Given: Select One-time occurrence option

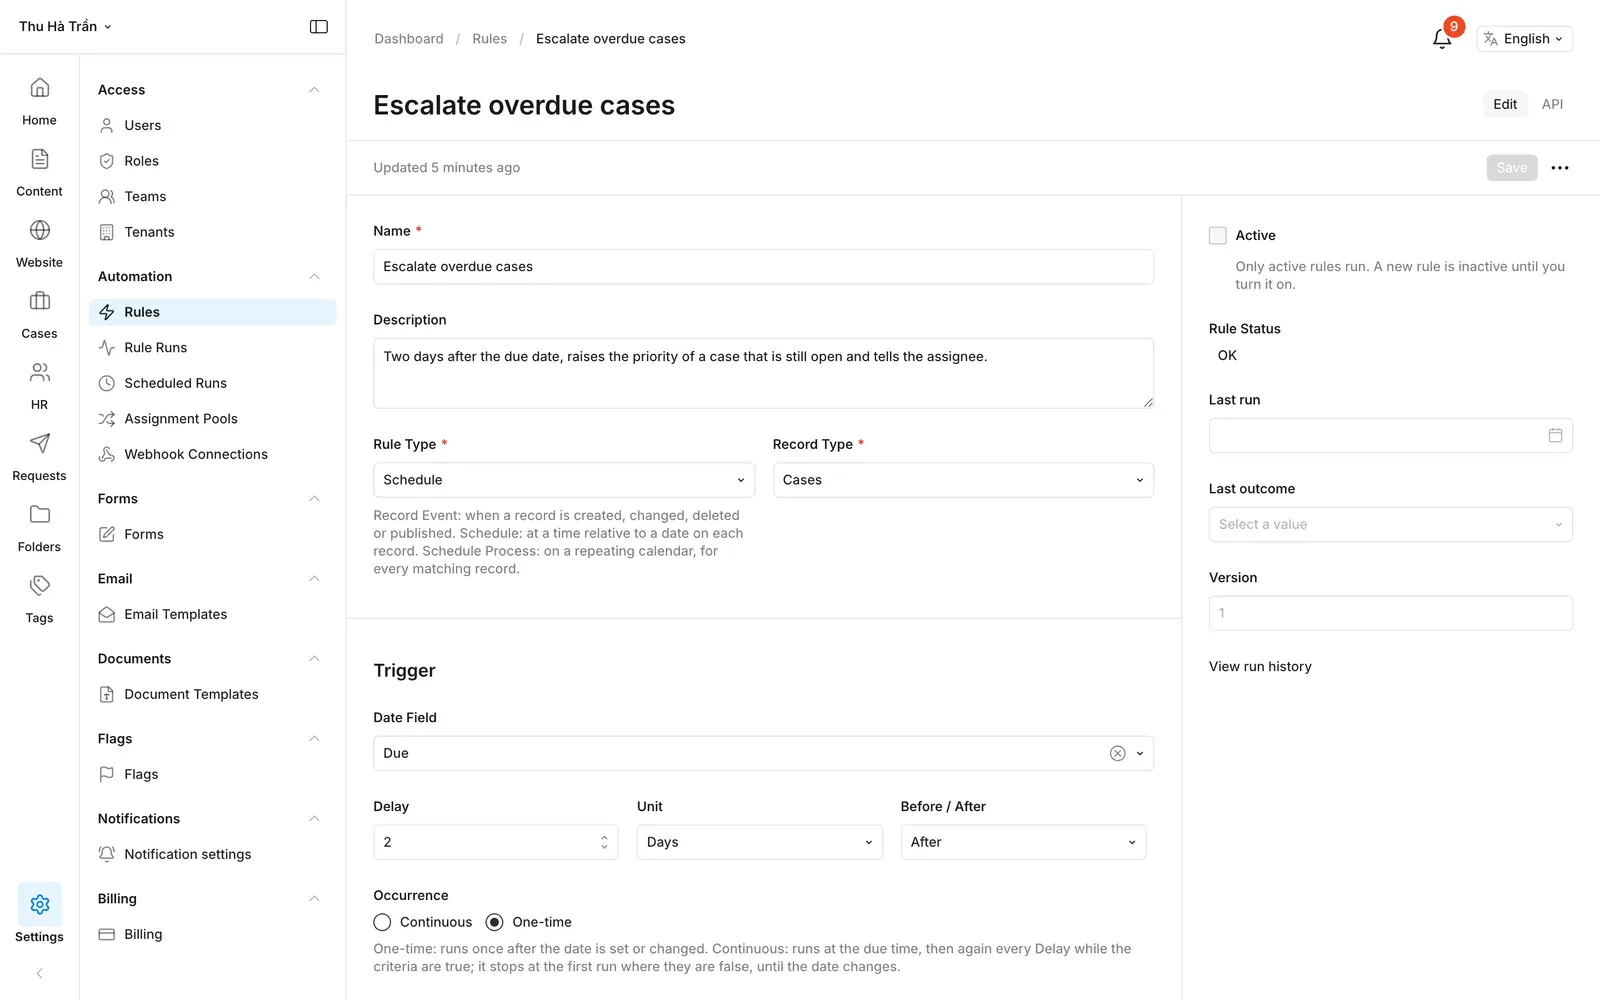Looking at the screenshot, I should pos(494,923).
